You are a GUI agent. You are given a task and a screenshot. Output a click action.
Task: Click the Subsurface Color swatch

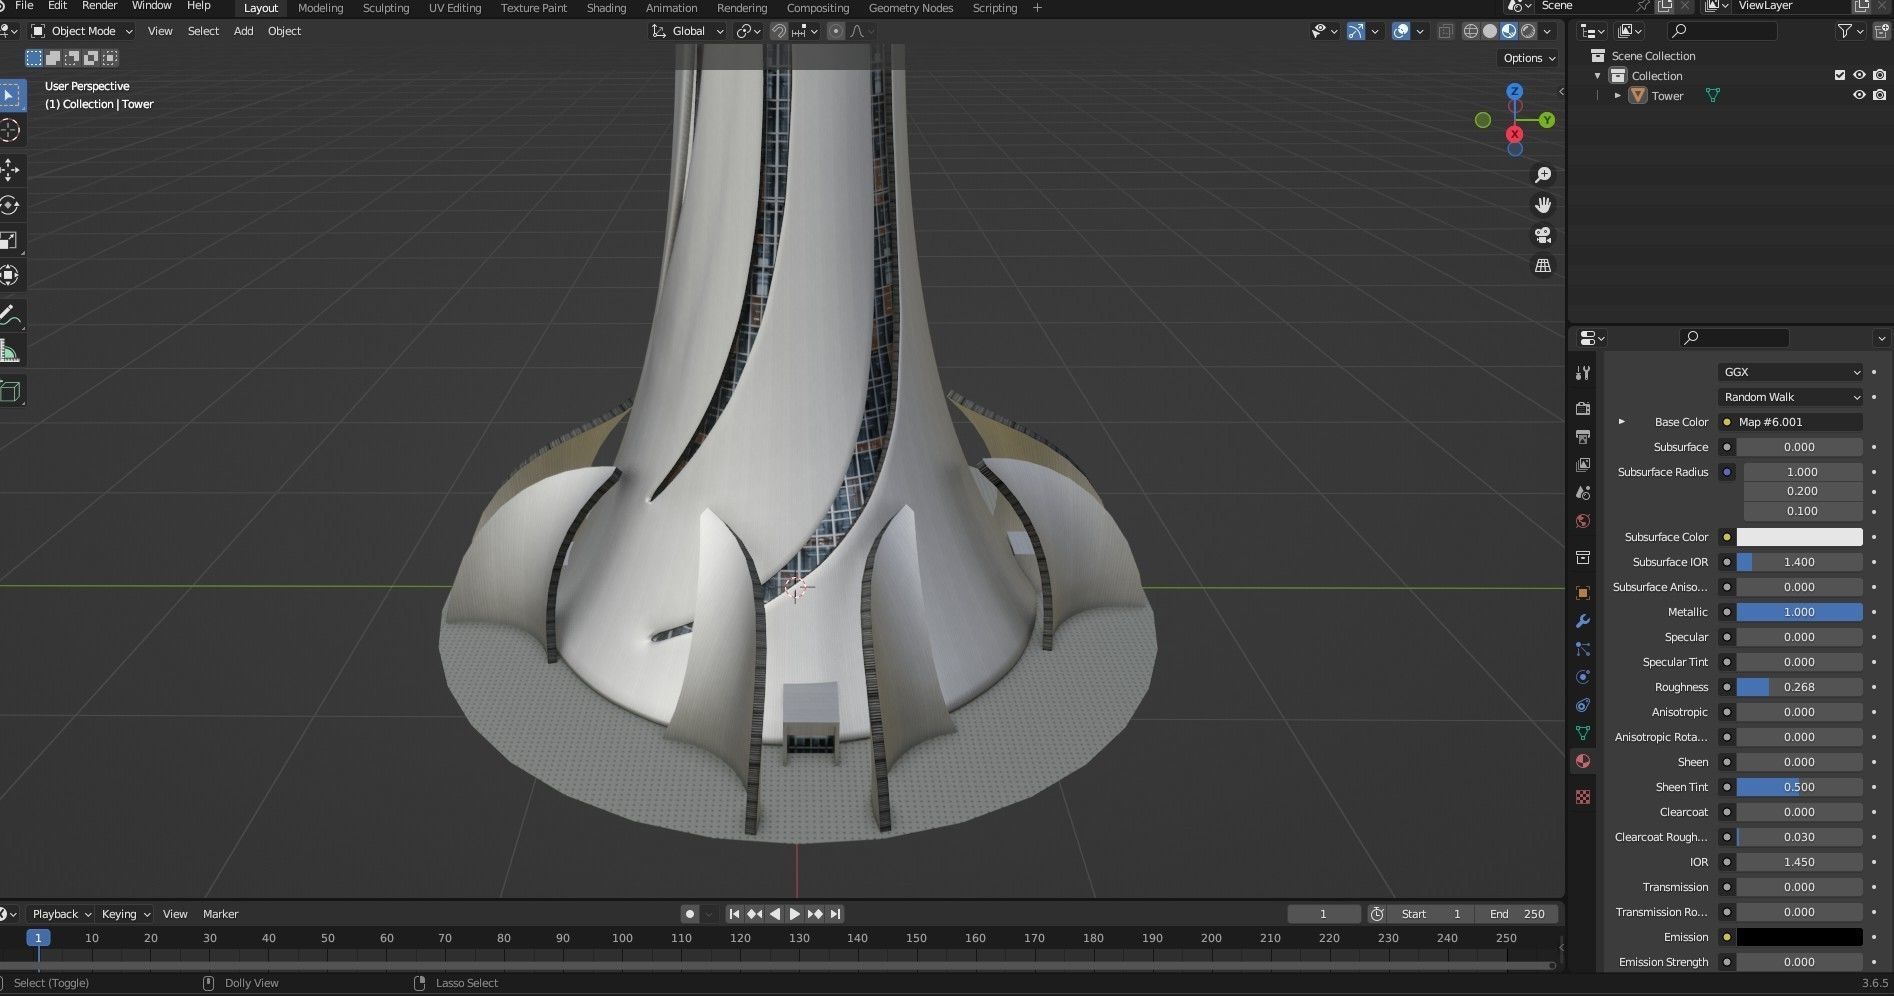point(1798,537)
